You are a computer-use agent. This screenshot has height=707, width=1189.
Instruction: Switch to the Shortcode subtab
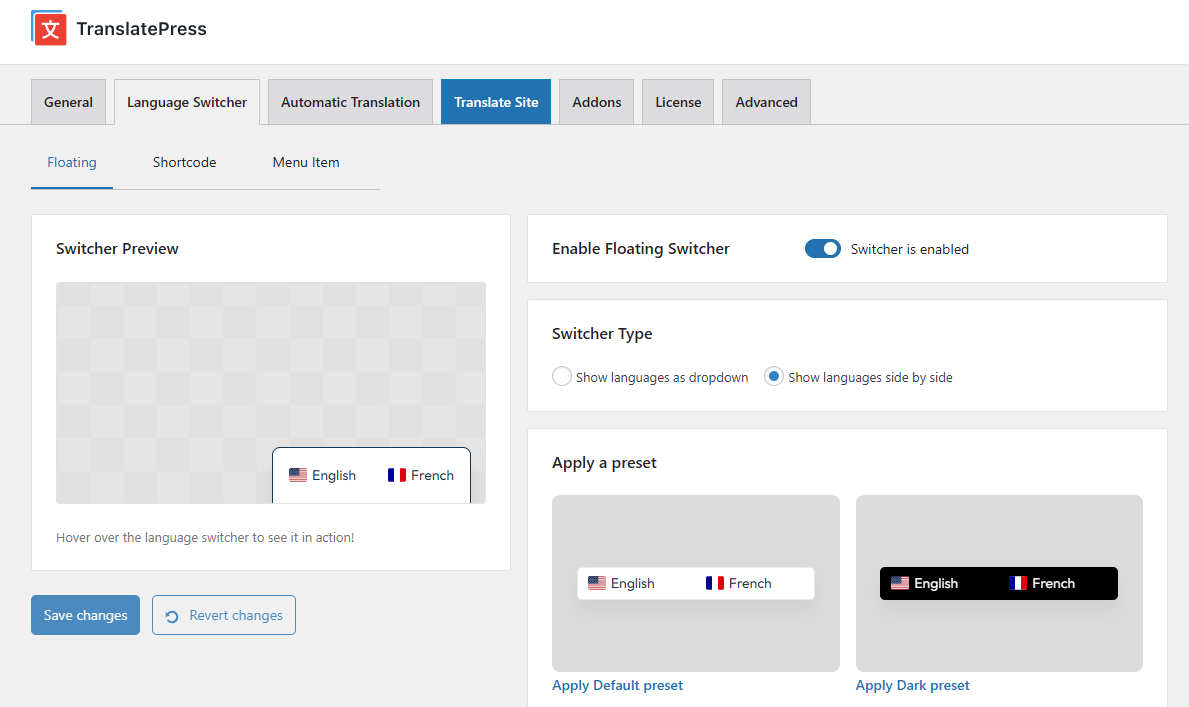(x=184, y=162)
